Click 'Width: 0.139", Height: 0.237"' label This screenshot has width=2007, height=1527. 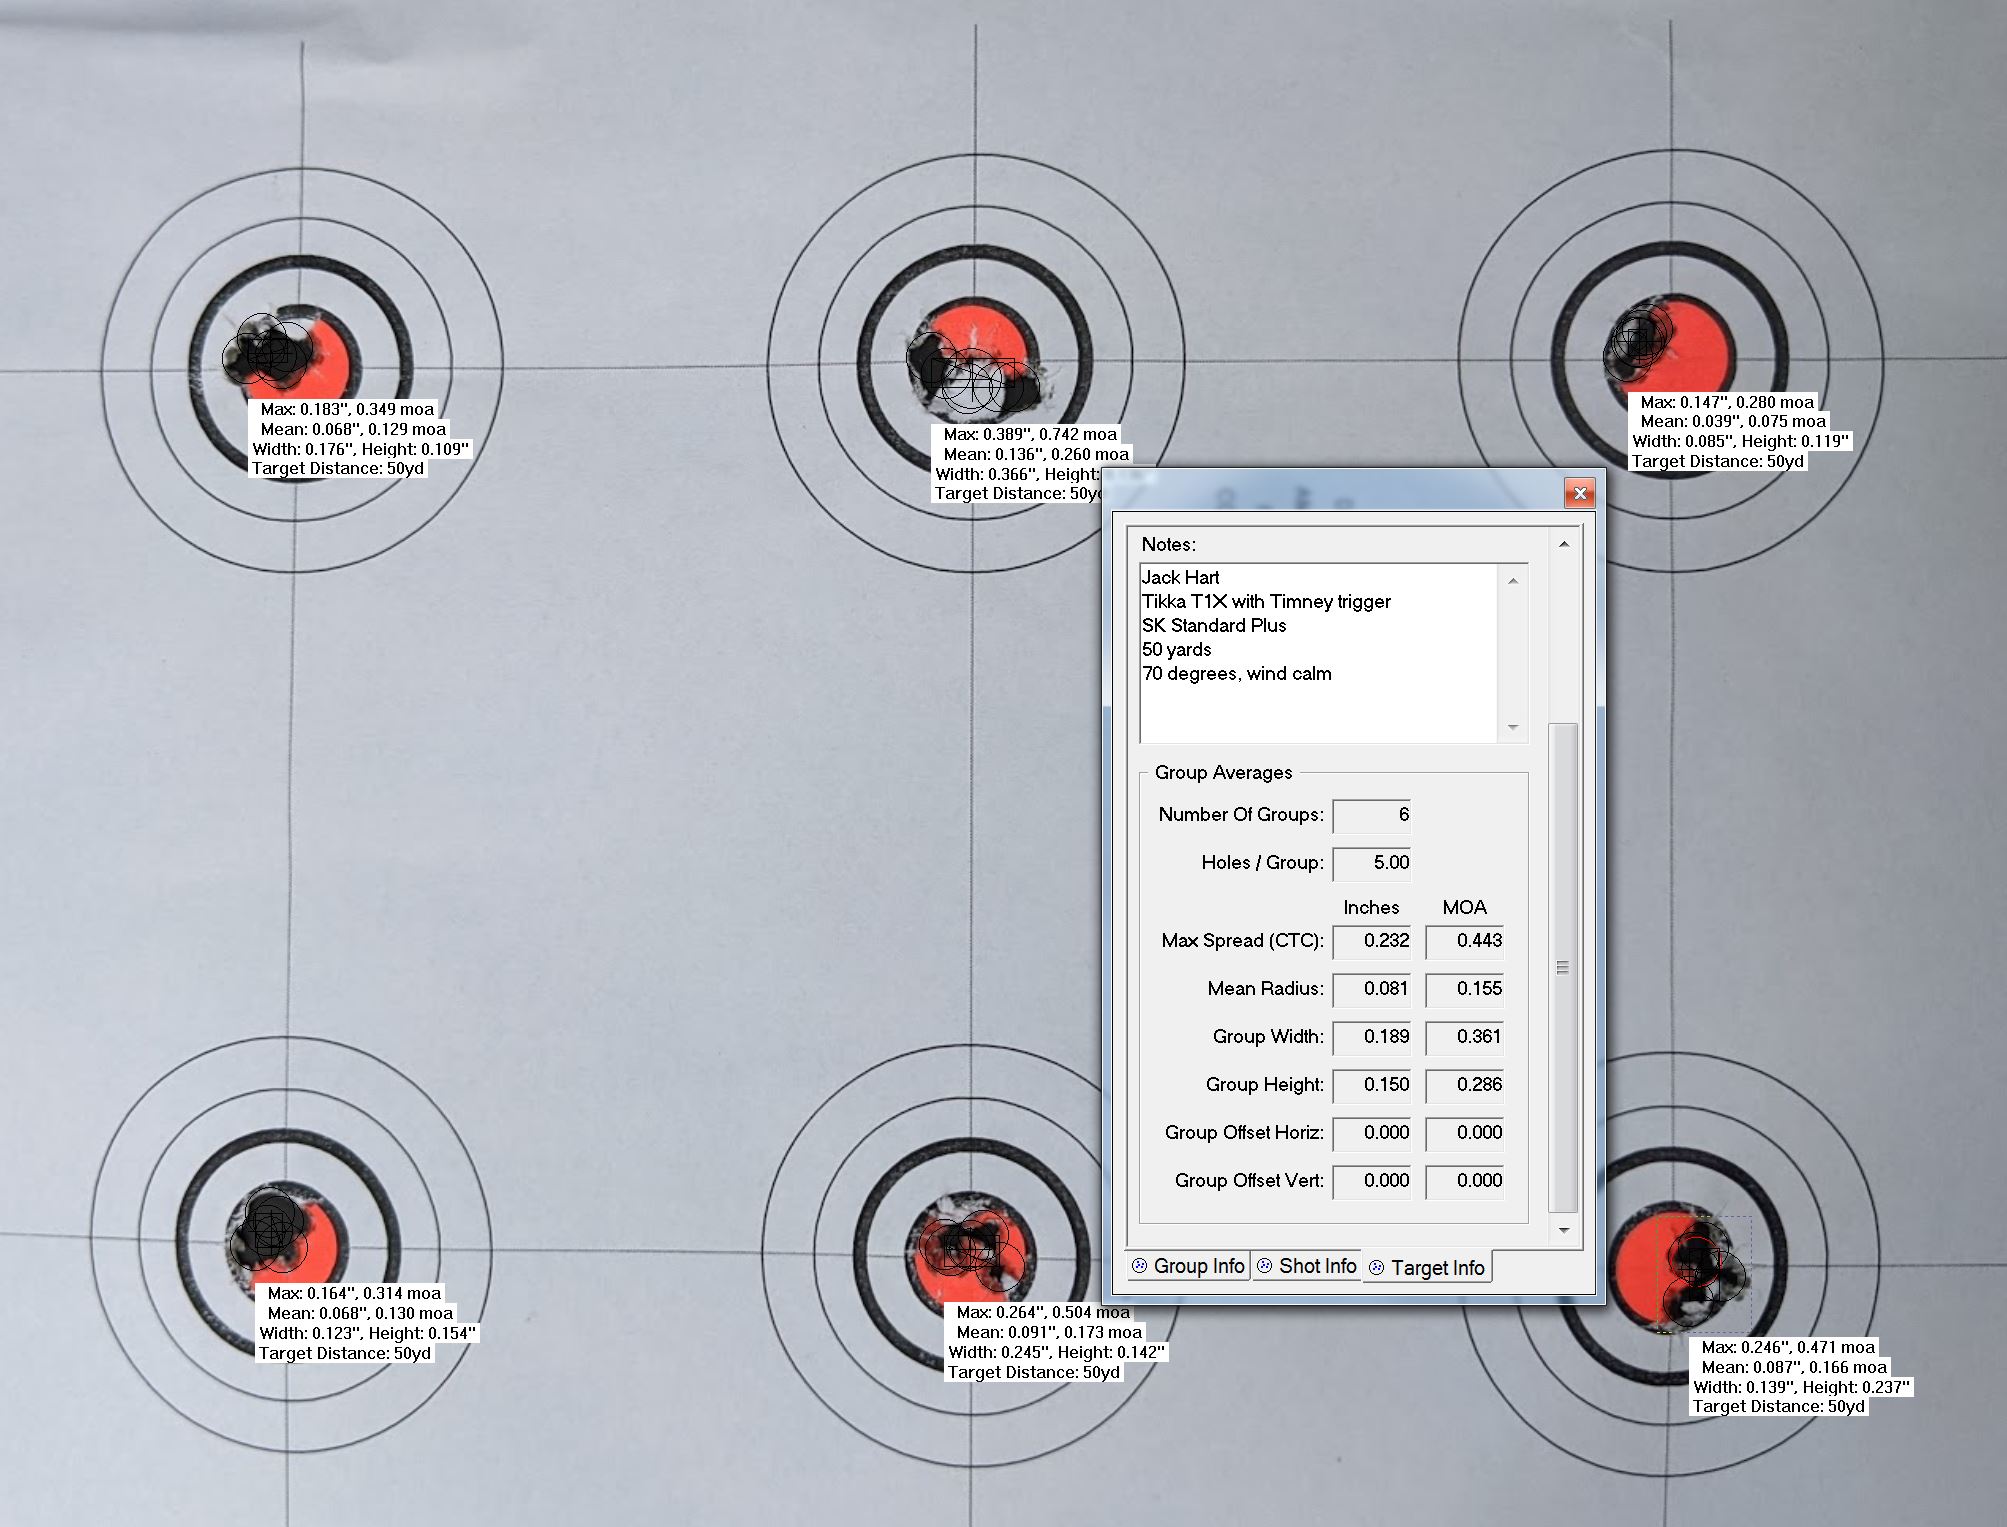pos(1801,1387)
